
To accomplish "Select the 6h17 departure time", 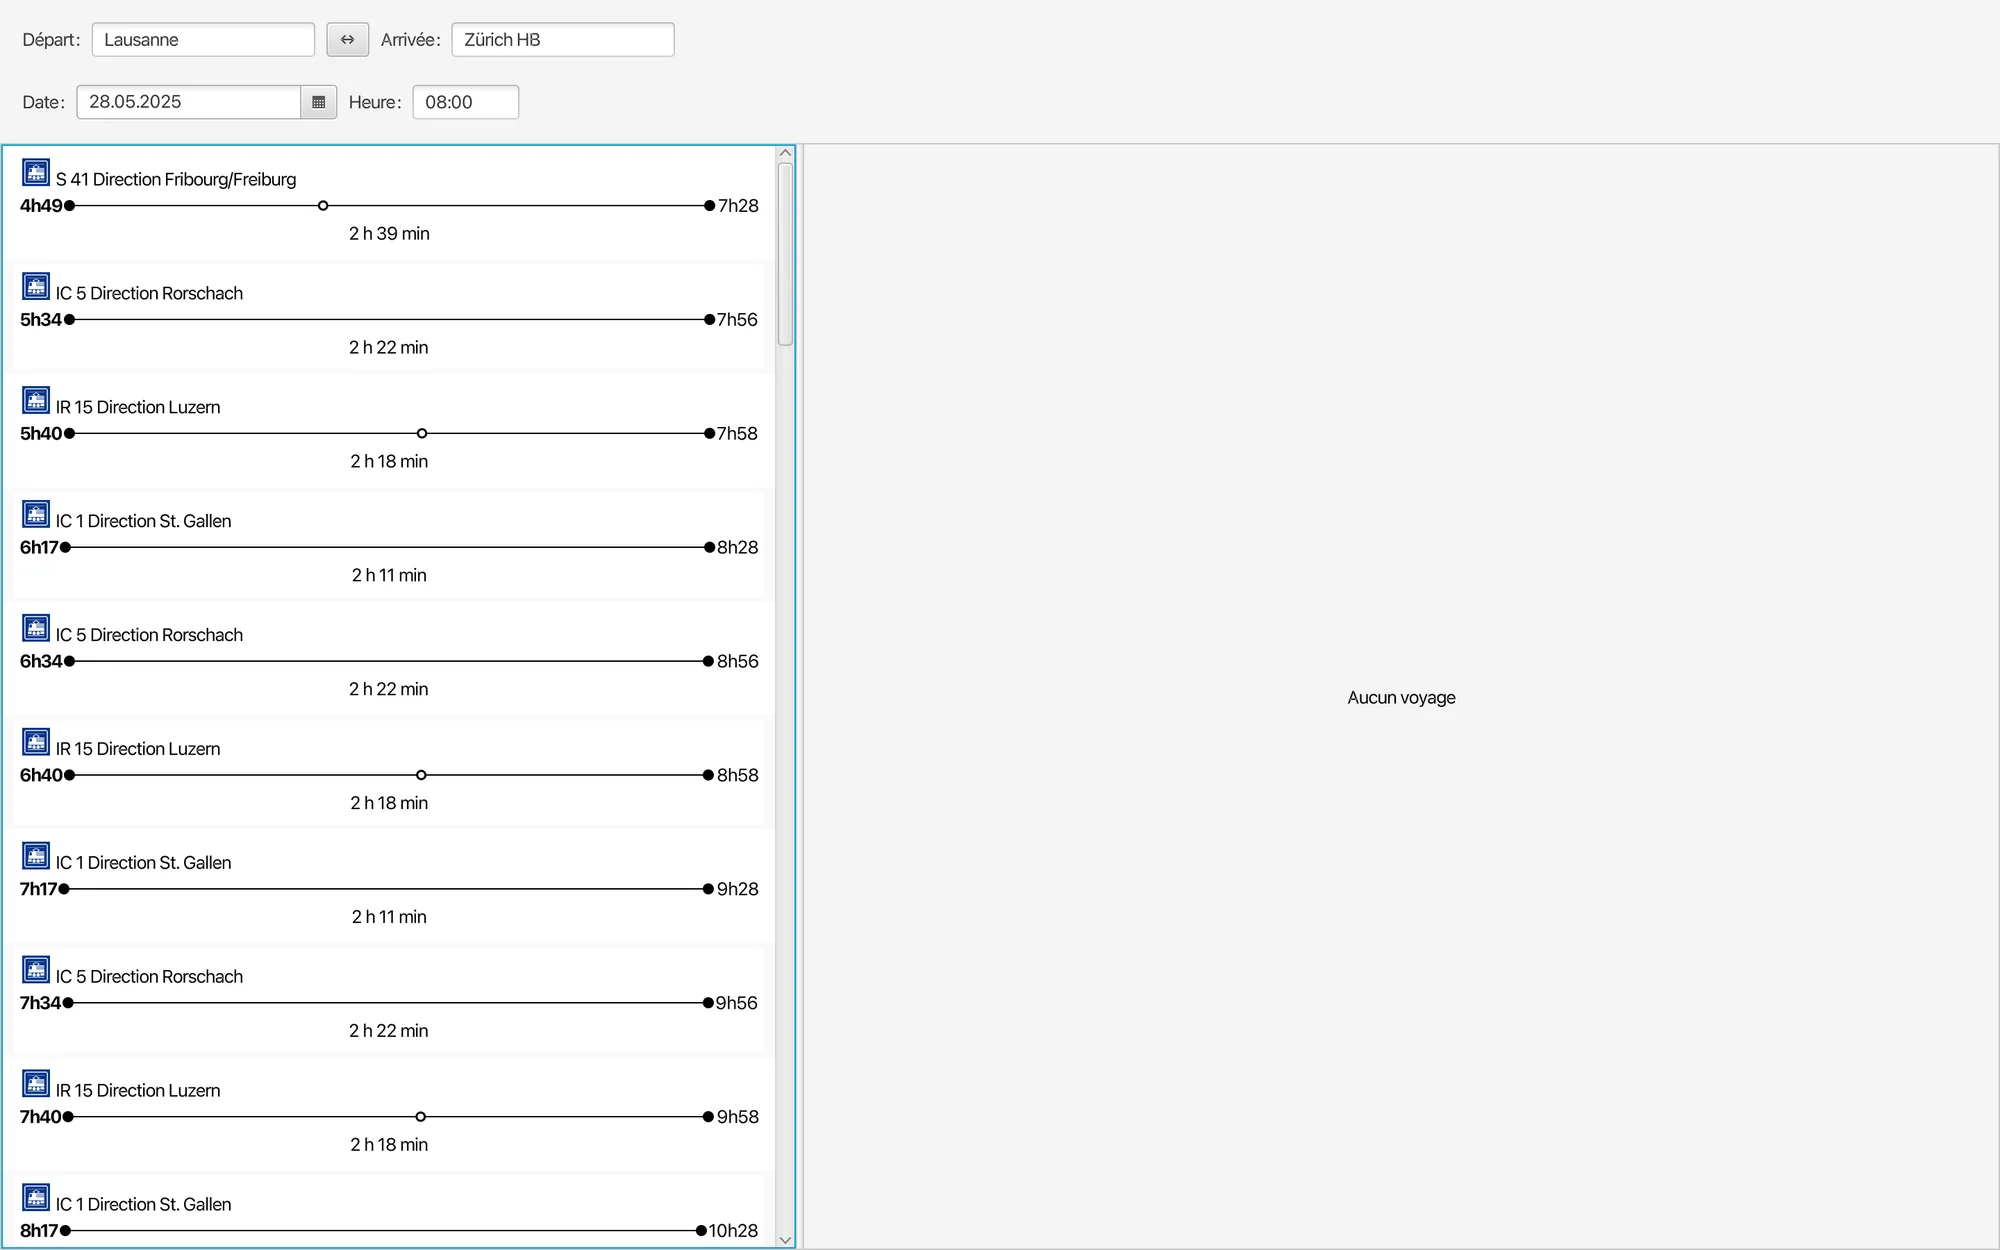I will point(39,548).
